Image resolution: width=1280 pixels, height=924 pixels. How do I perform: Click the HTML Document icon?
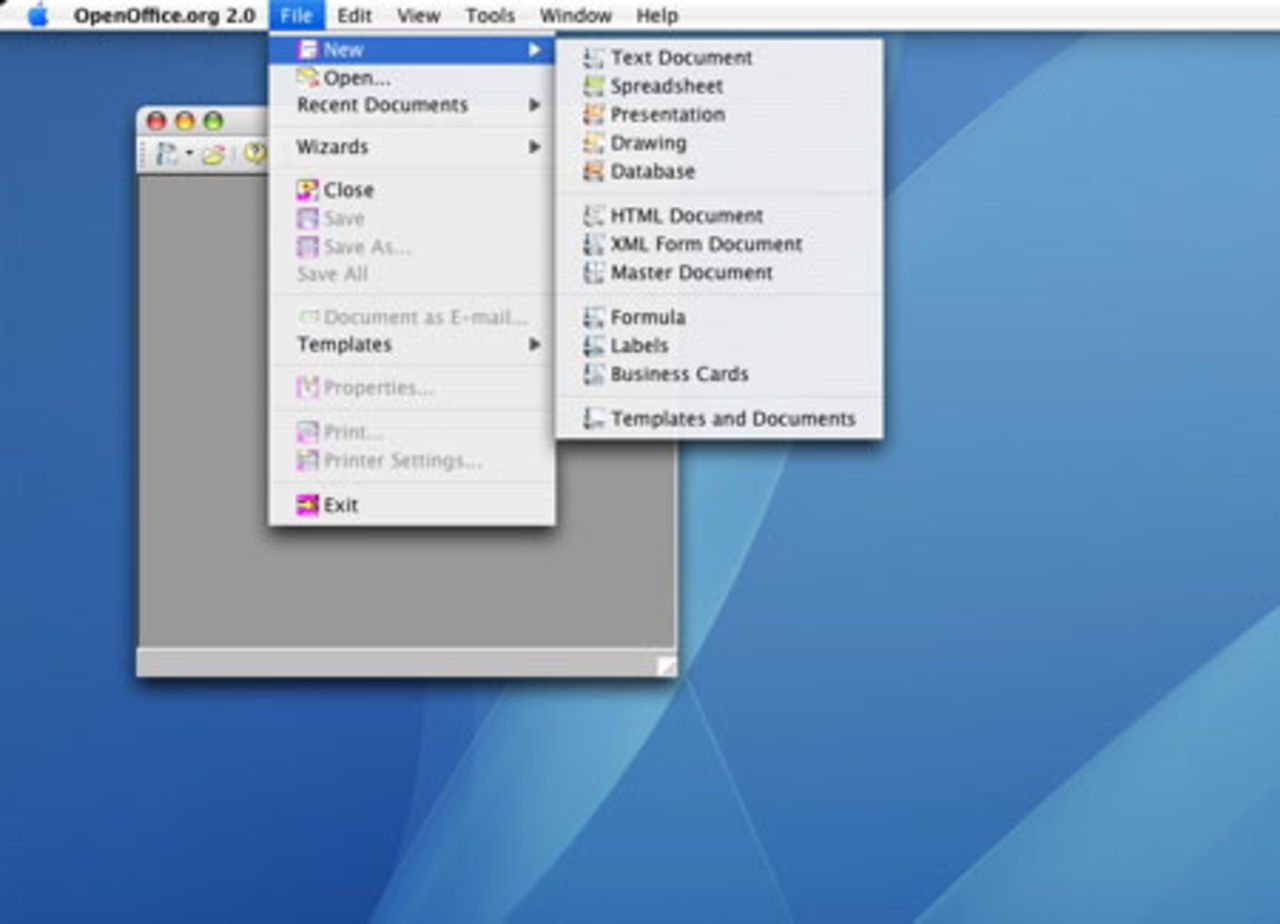592,215
